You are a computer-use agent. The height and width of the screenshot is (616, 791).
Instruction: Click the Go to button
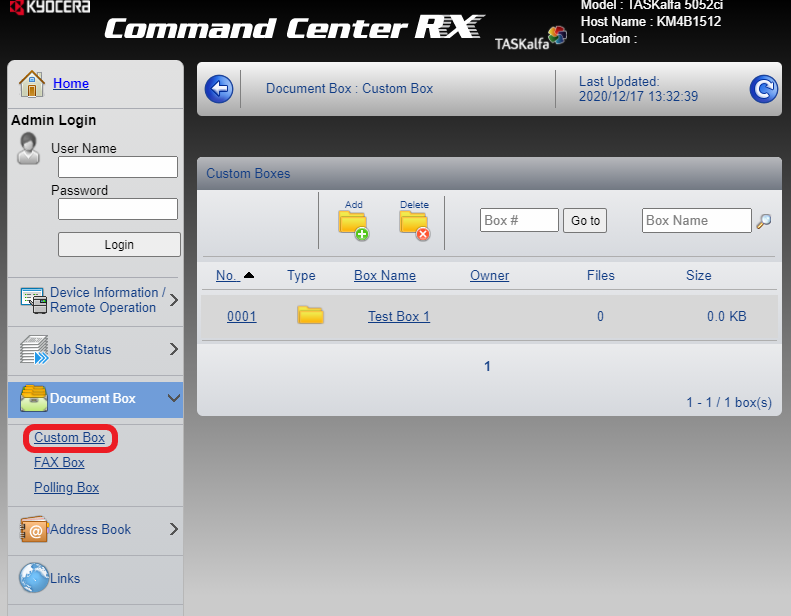tap(585, 220)
